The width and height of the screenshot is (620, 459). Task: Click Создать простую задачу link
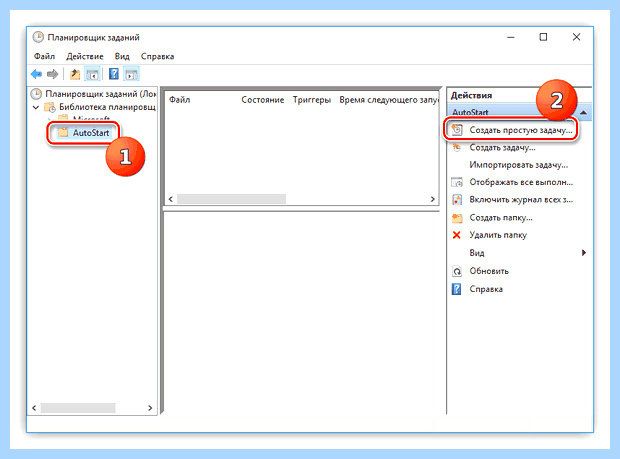[x=521, y=130]
